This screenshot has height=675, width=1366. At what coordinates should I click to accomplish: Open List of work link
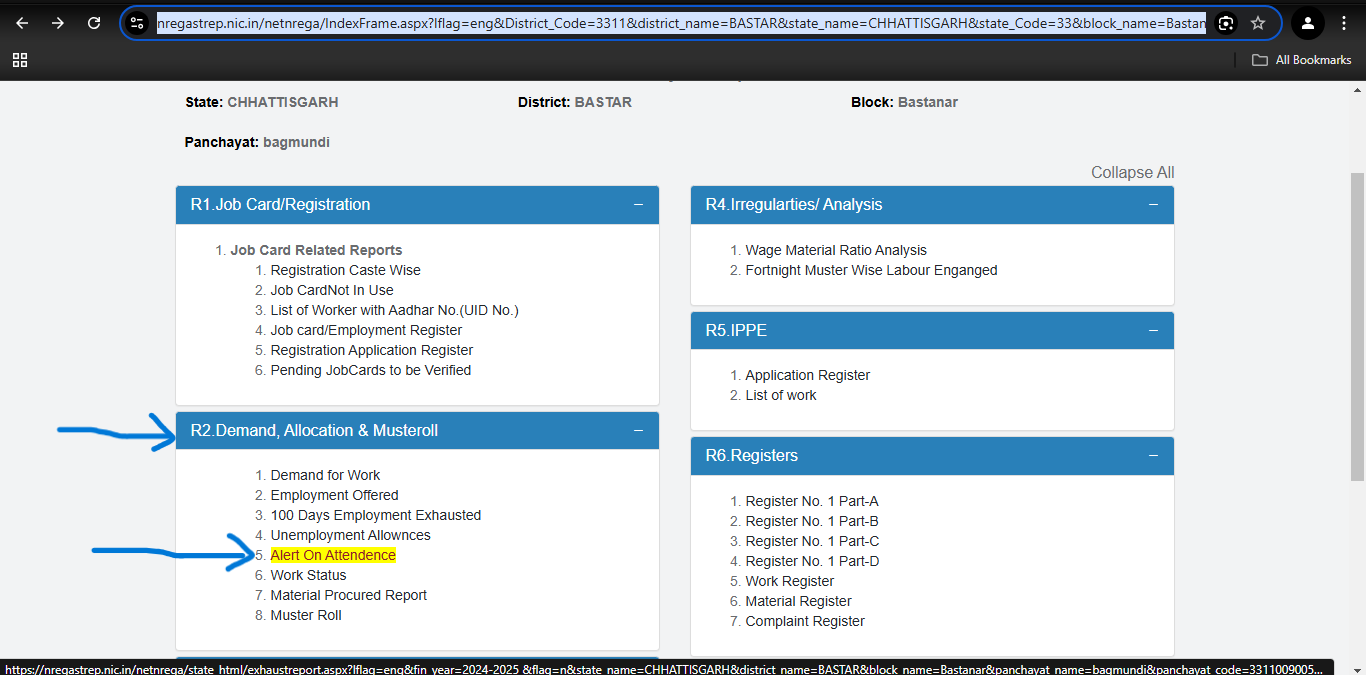coord(781,395)
